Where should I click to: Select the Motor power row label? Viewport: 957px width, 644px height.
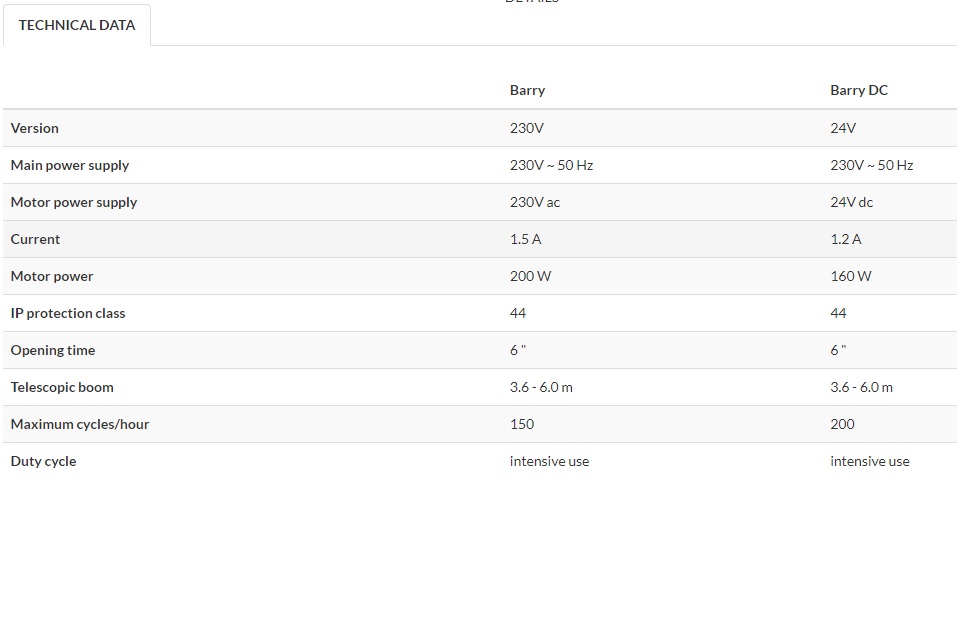[52, 276]
